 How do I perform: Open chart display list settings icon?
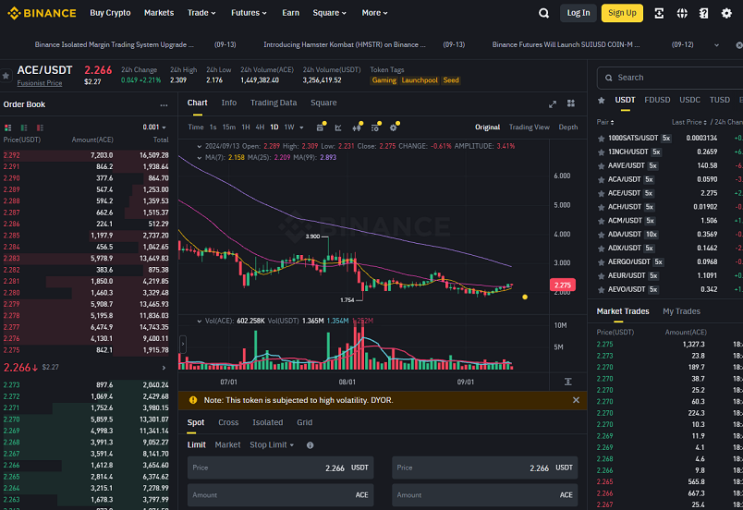click(375, 128)
